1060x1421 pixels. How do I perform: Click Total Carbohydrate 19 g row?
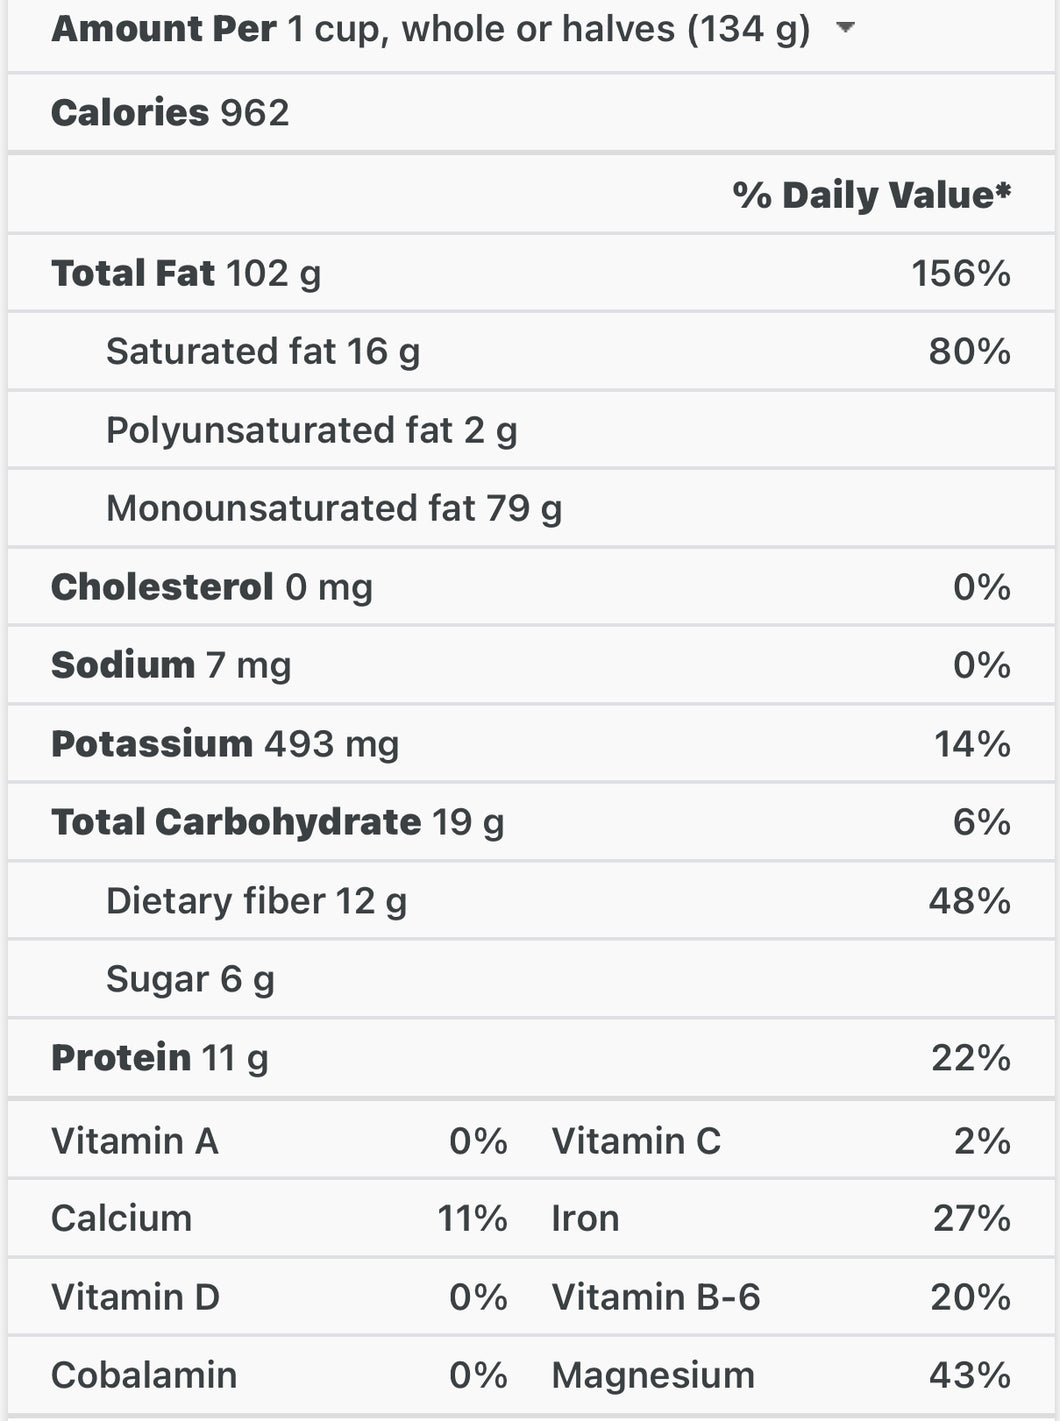[531, 822]
